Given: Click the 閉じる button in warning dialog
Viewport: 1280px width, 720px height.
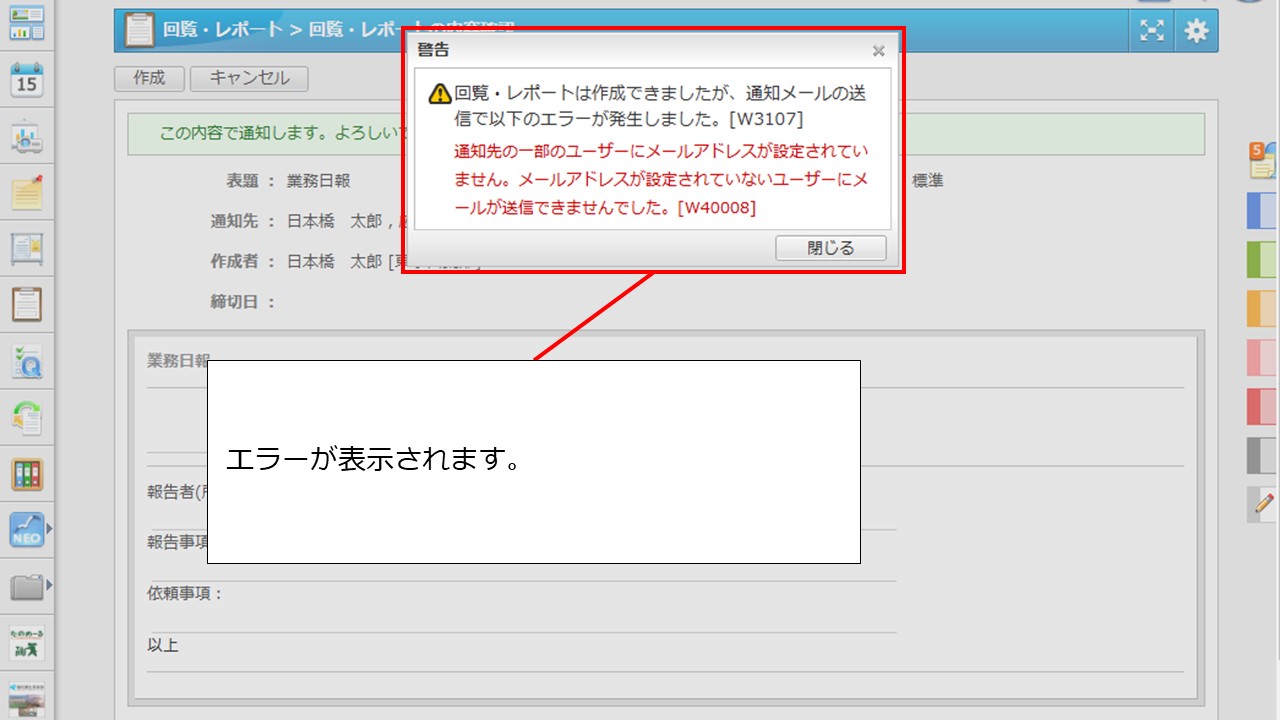Looking at the screenshot, I should [831, 248].
